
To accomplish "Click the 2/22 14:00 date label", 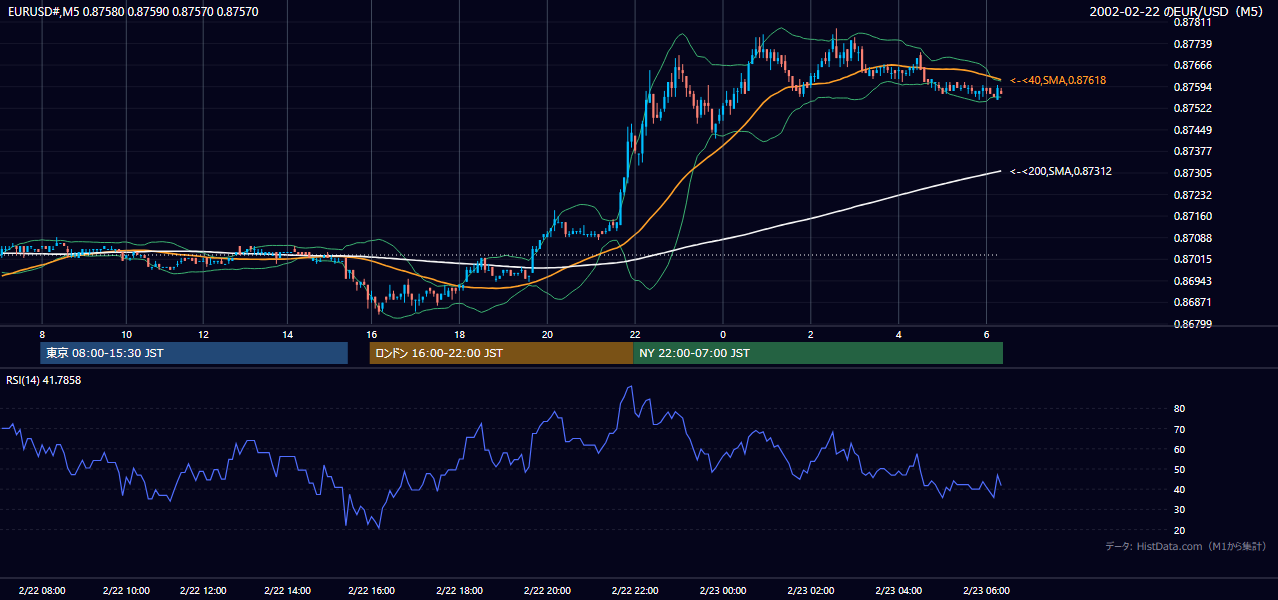I will click(x=287, y=590).
